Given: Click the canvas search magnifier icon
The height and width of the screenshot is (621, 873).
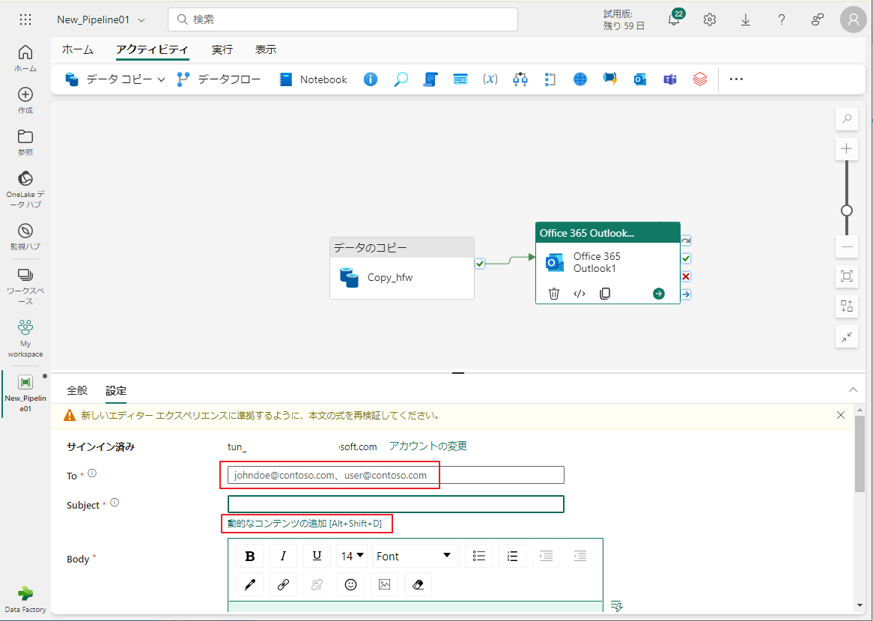Looking at the screenshot, I should [847, 119].
